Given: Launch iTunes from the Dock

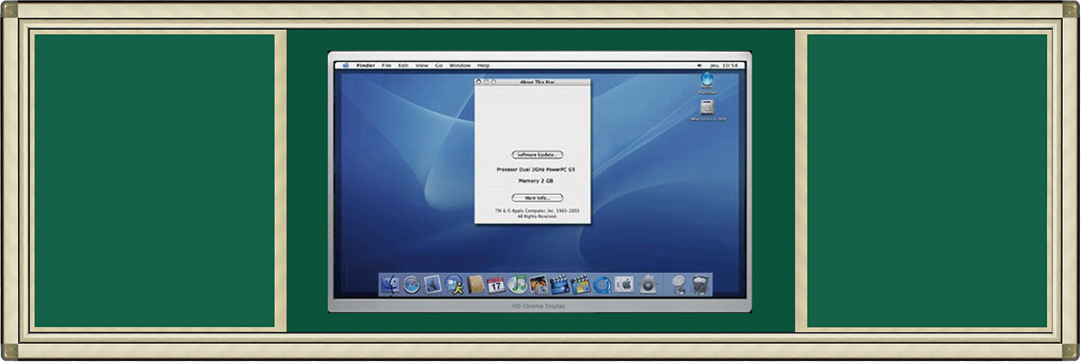Looking at the screenshot, I should click(x=517, y=284).
